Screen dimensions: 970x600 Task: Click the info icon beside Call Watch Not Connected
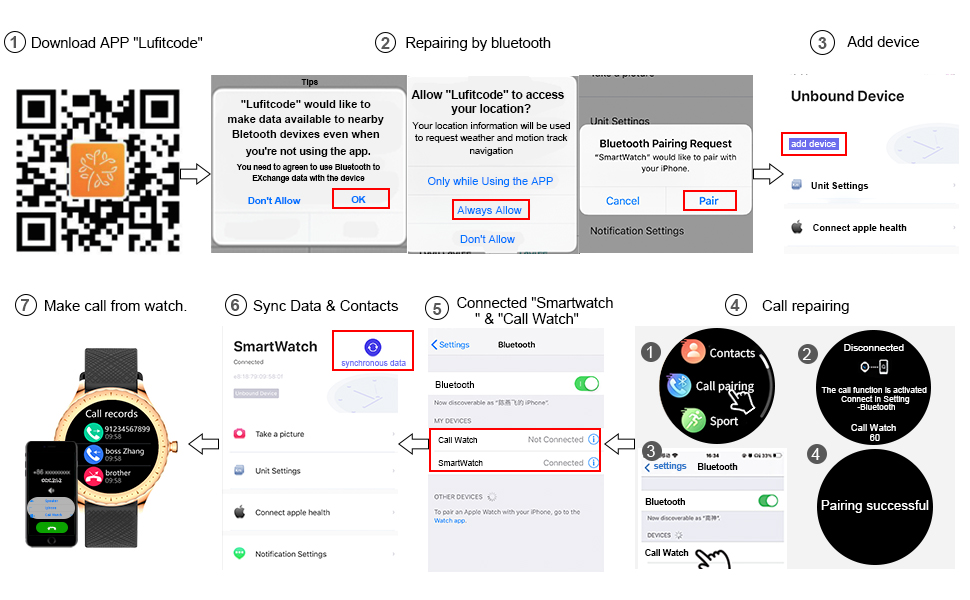[x=593, y=439]
